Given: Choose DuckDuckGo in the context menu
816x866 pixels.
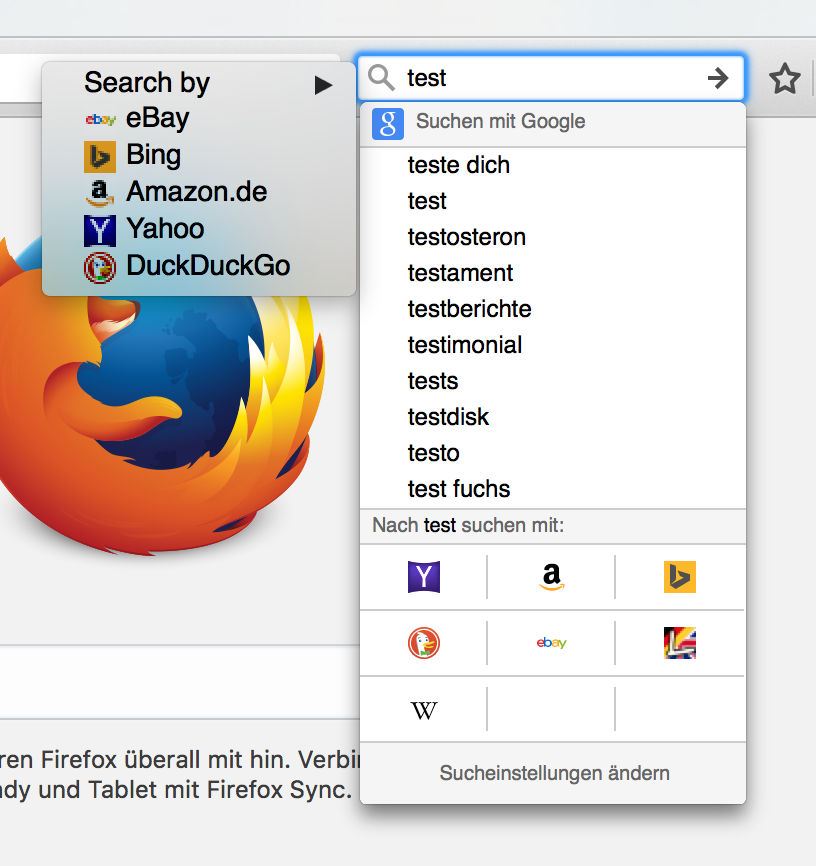Looking at the screenshot, I should point(199,266).
